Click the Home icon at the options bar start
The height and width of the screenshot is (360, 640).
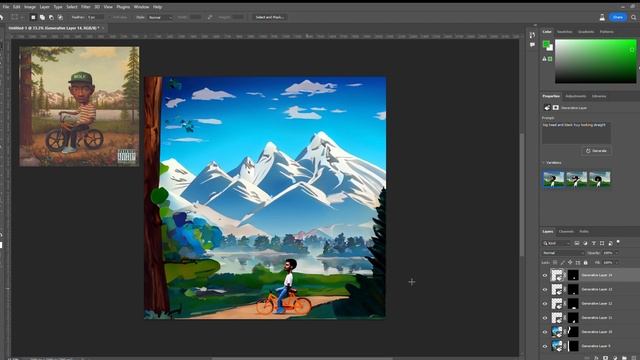pos(2,17)
